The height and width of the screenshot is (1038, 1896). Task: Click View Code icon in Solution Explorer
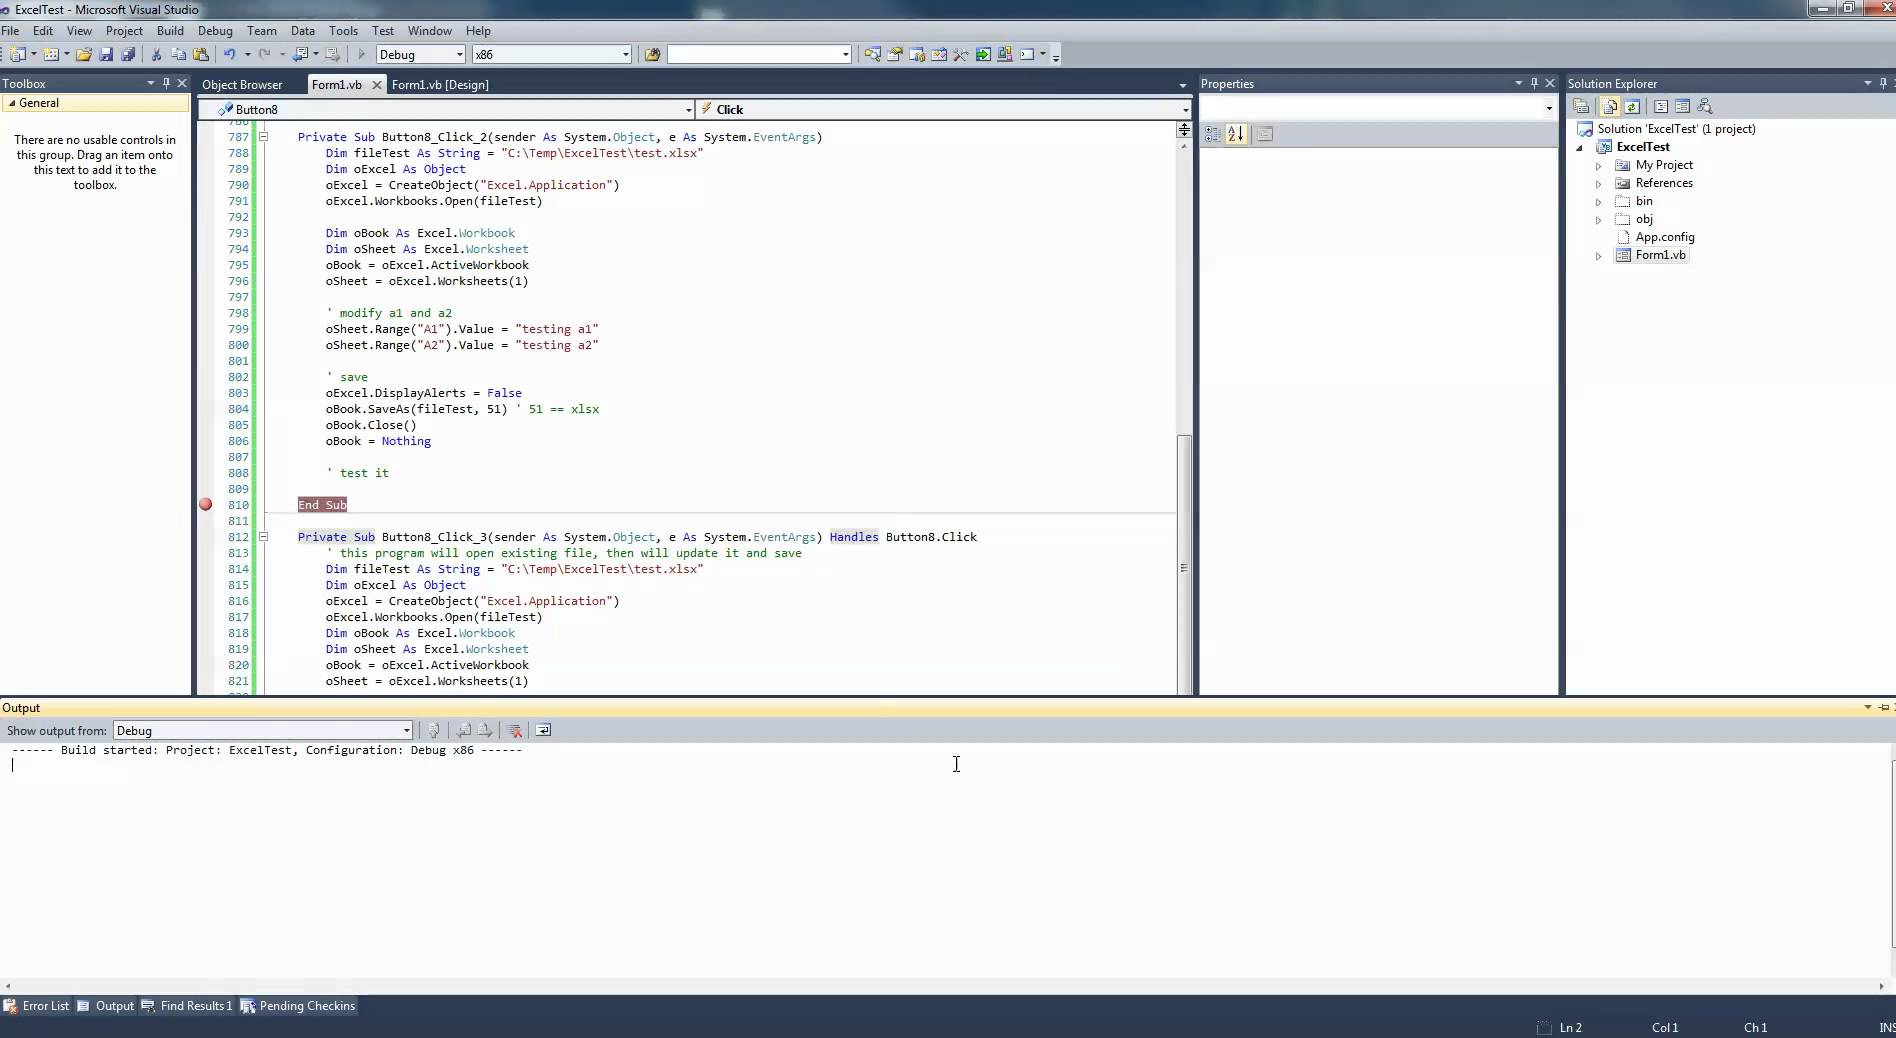tap(1661, 106)
